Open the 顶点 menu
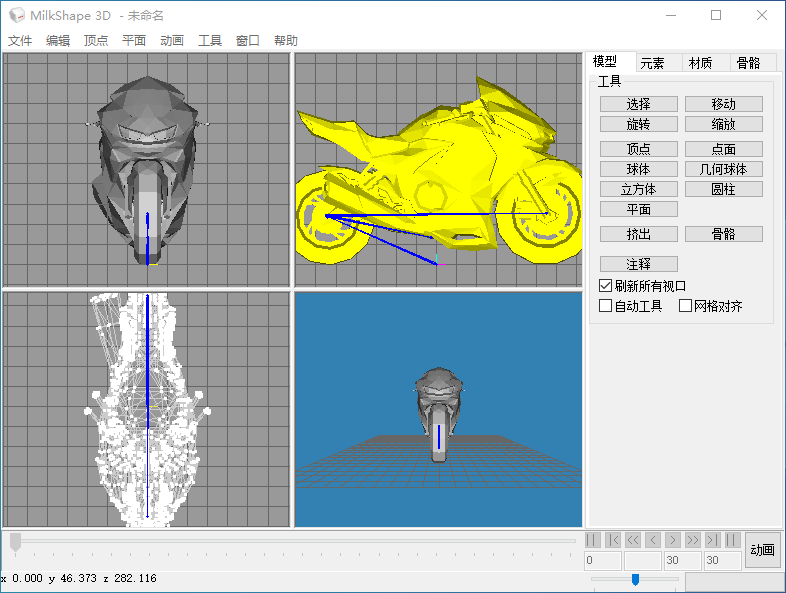Viewport: 786px width, 593px height. pyautogui.click(x=96, y=41)
